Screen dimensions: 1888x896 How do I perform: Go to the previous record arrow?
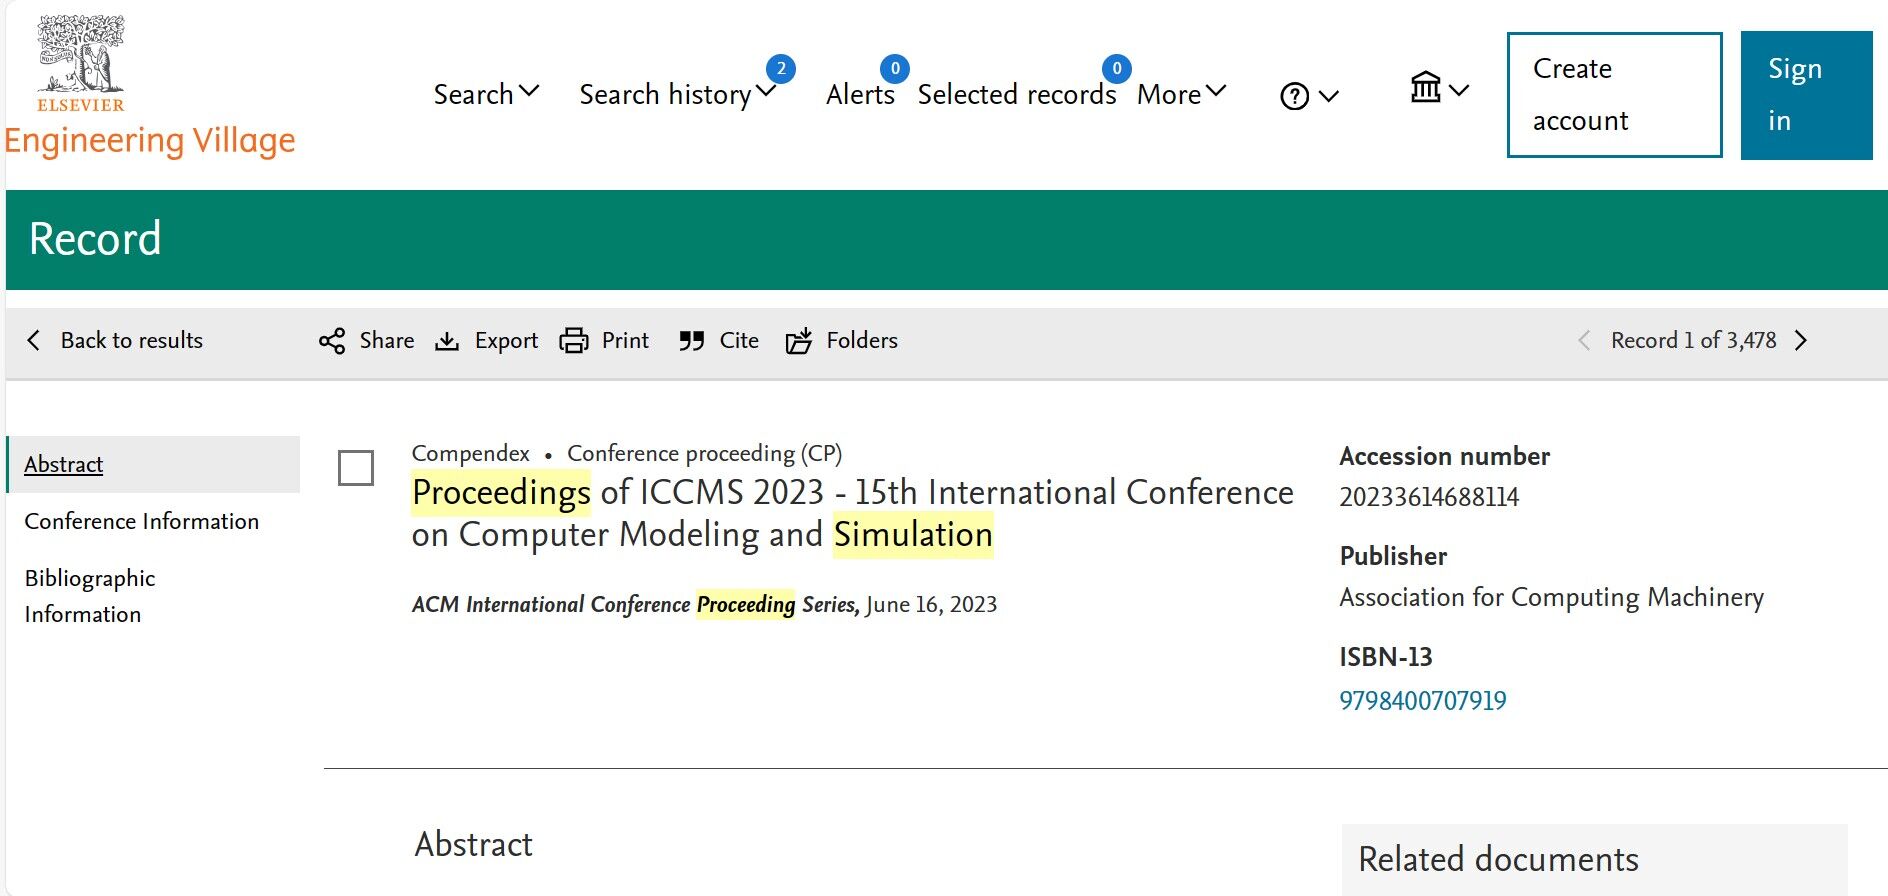click(x=1584, y=340)
